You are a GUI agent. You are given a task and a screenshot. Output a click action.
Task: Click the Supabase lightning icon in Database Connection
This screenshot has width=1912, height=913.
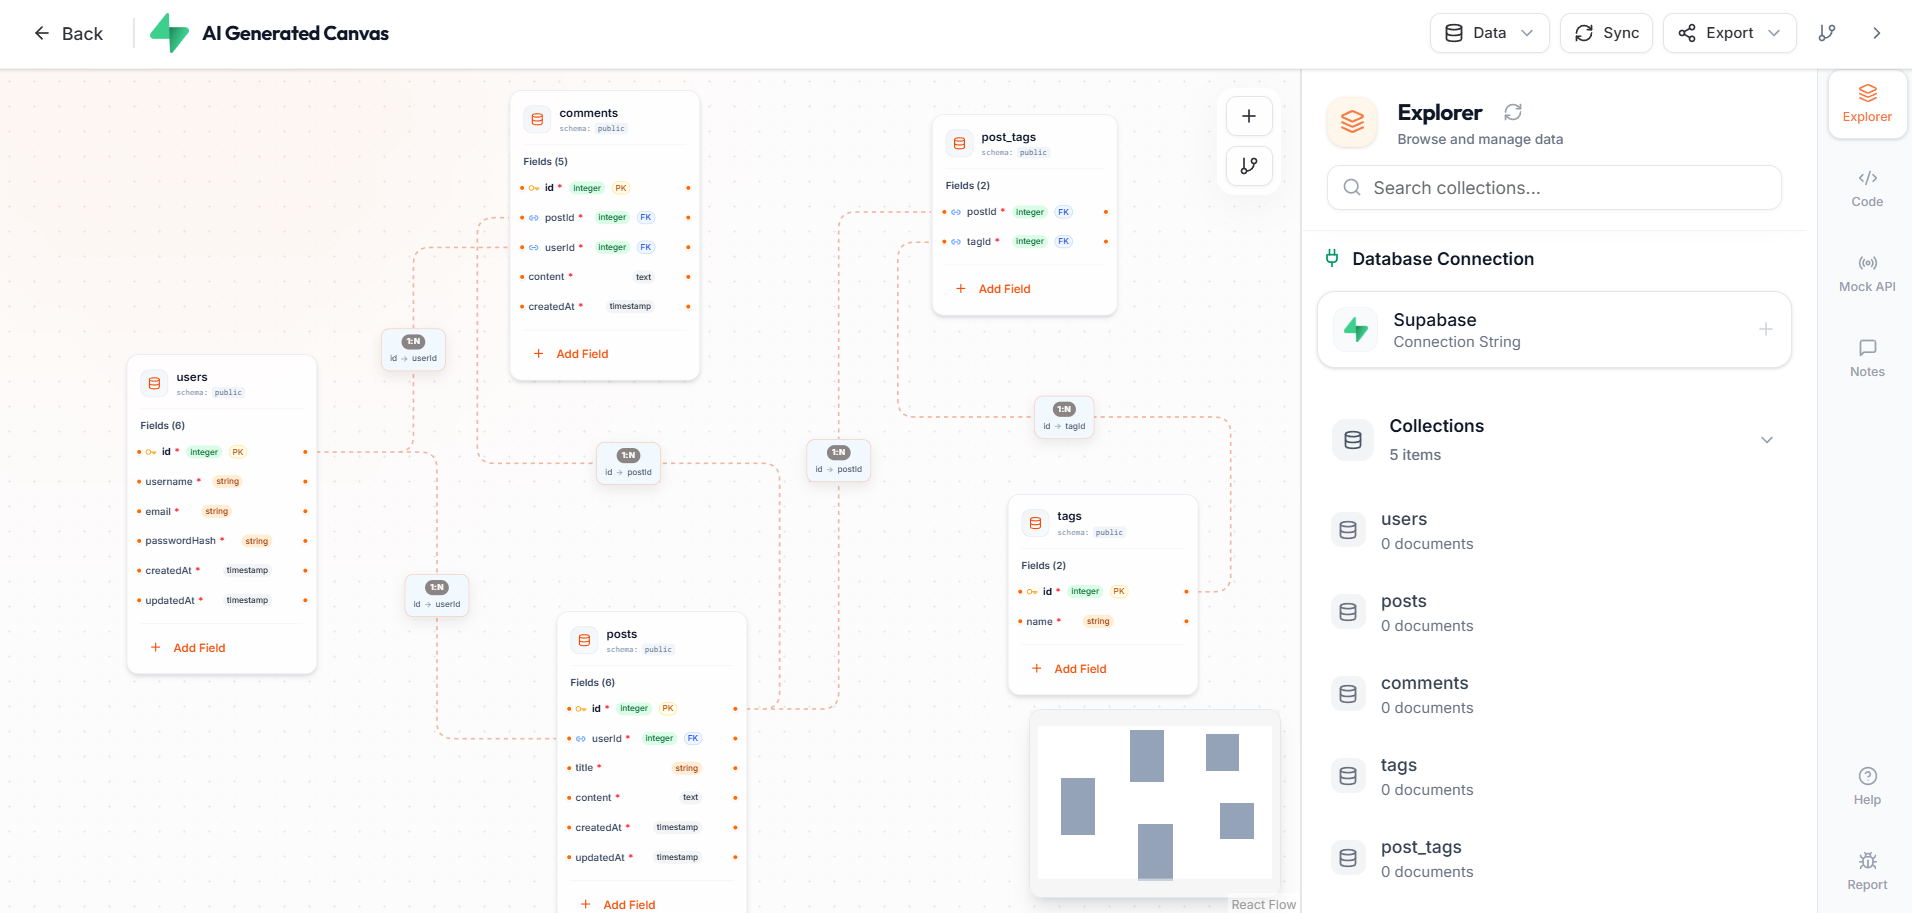1355,329
